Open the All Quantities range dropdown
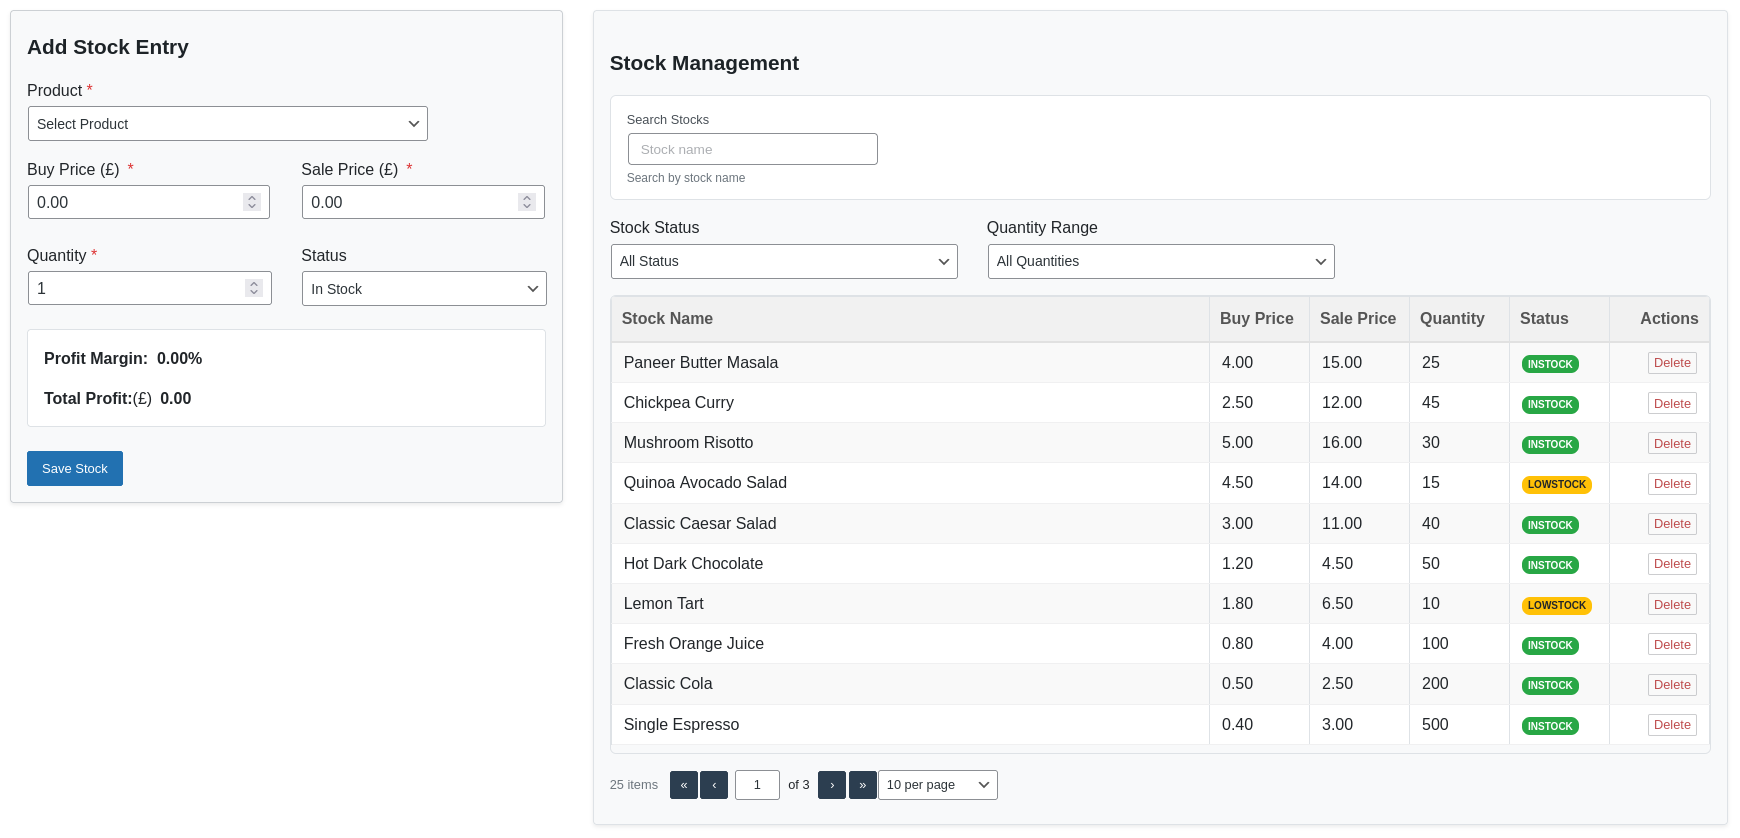 (1160, 261)
